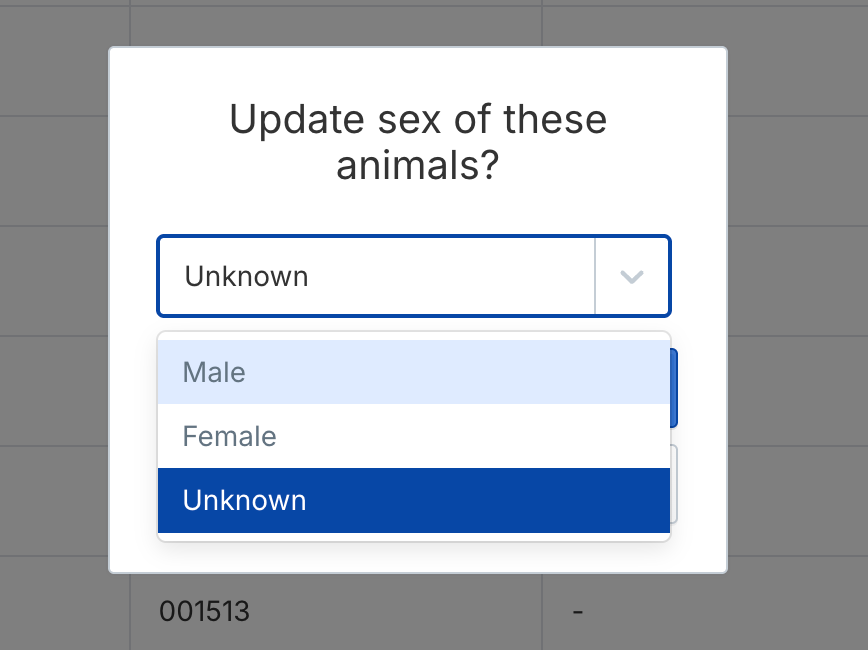Screen dimensions: 868x650
Task: Click the select field showing Unknown
Action: [414, 276]
